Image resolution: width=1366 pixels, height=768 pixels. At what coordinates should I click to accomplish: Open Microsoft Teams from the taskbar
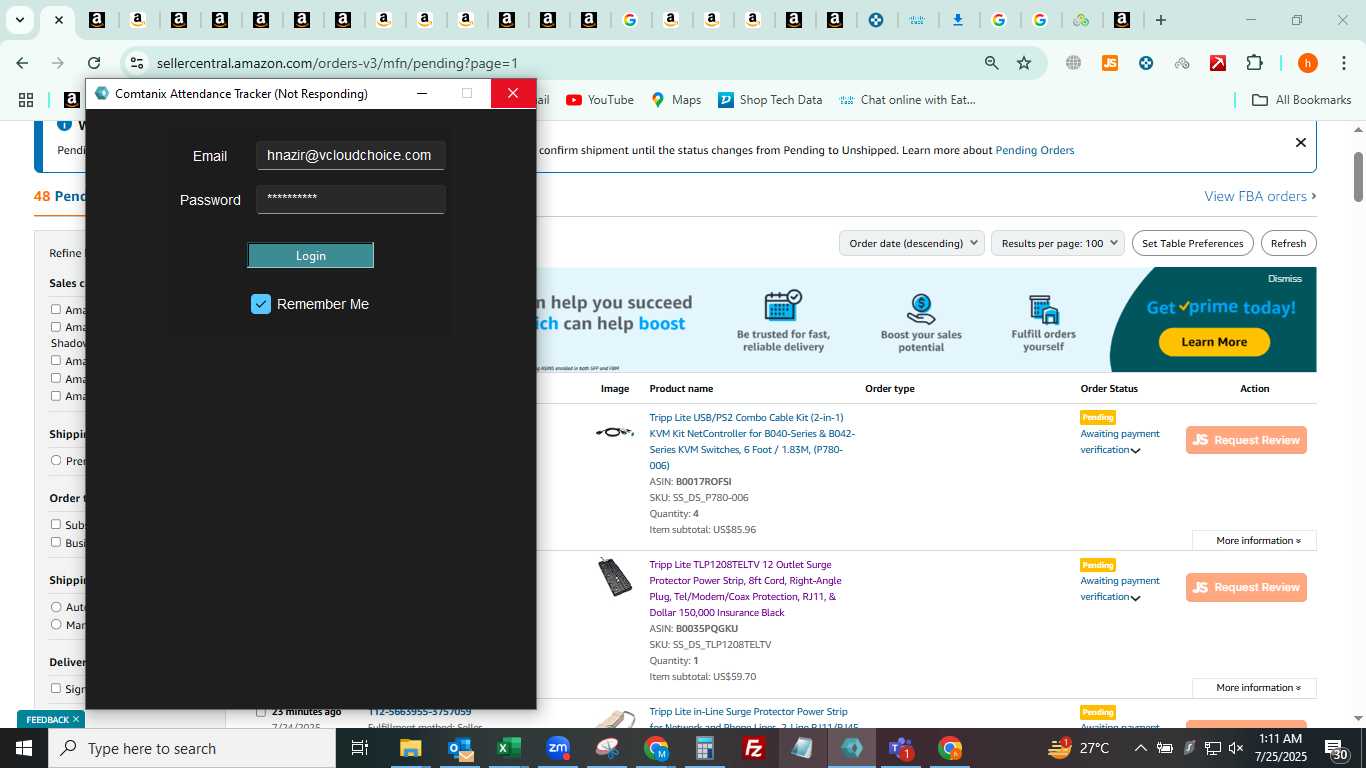[x=901, y=748]
